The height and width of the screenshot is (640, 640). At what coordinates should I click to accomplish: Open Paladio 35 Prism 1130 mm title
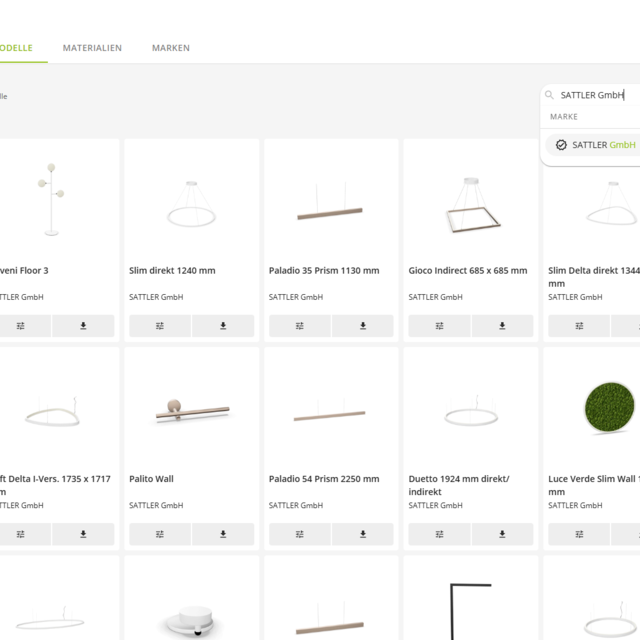pos(324,271)
